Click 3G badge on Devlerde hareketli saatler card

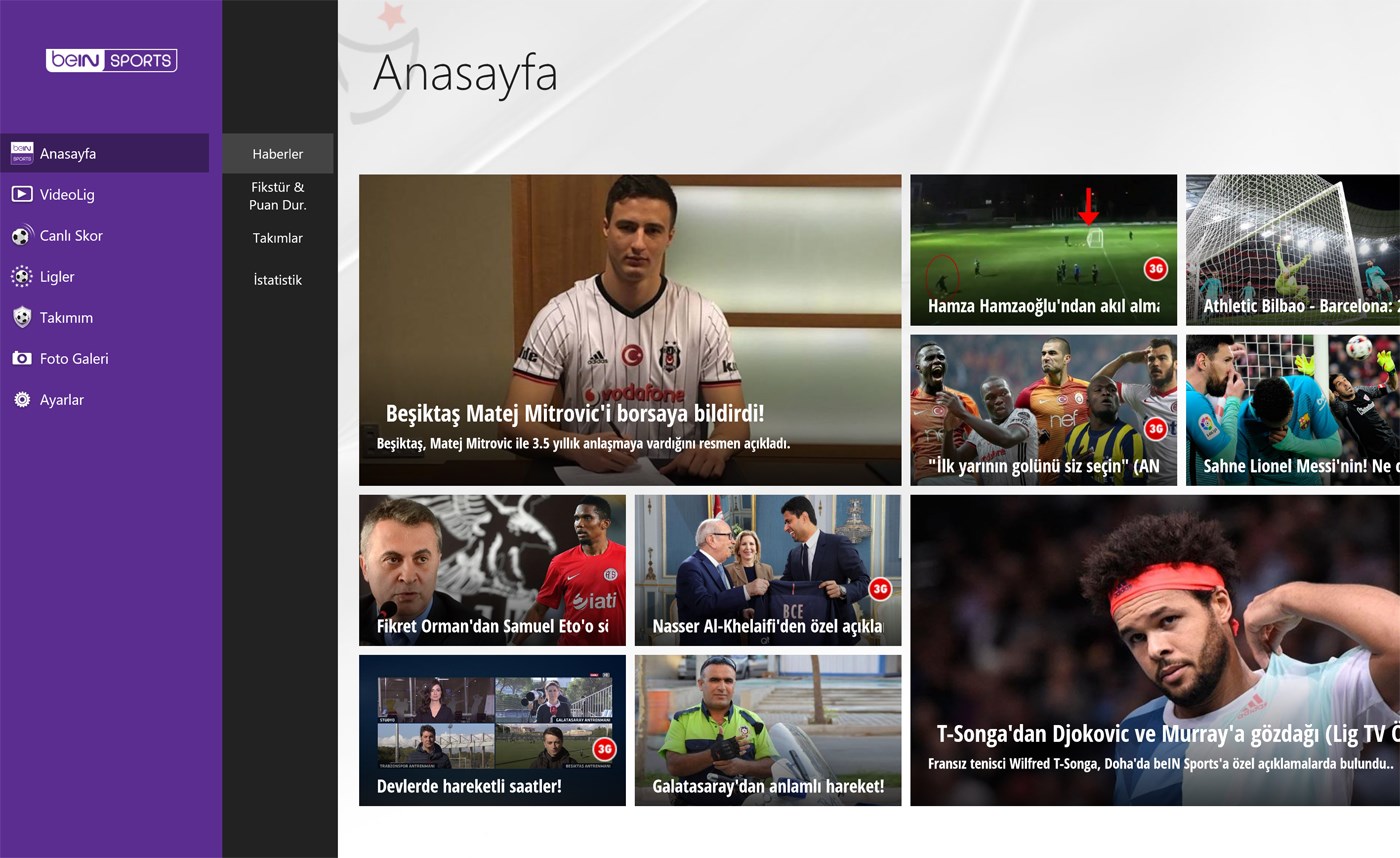coord(604,749)
